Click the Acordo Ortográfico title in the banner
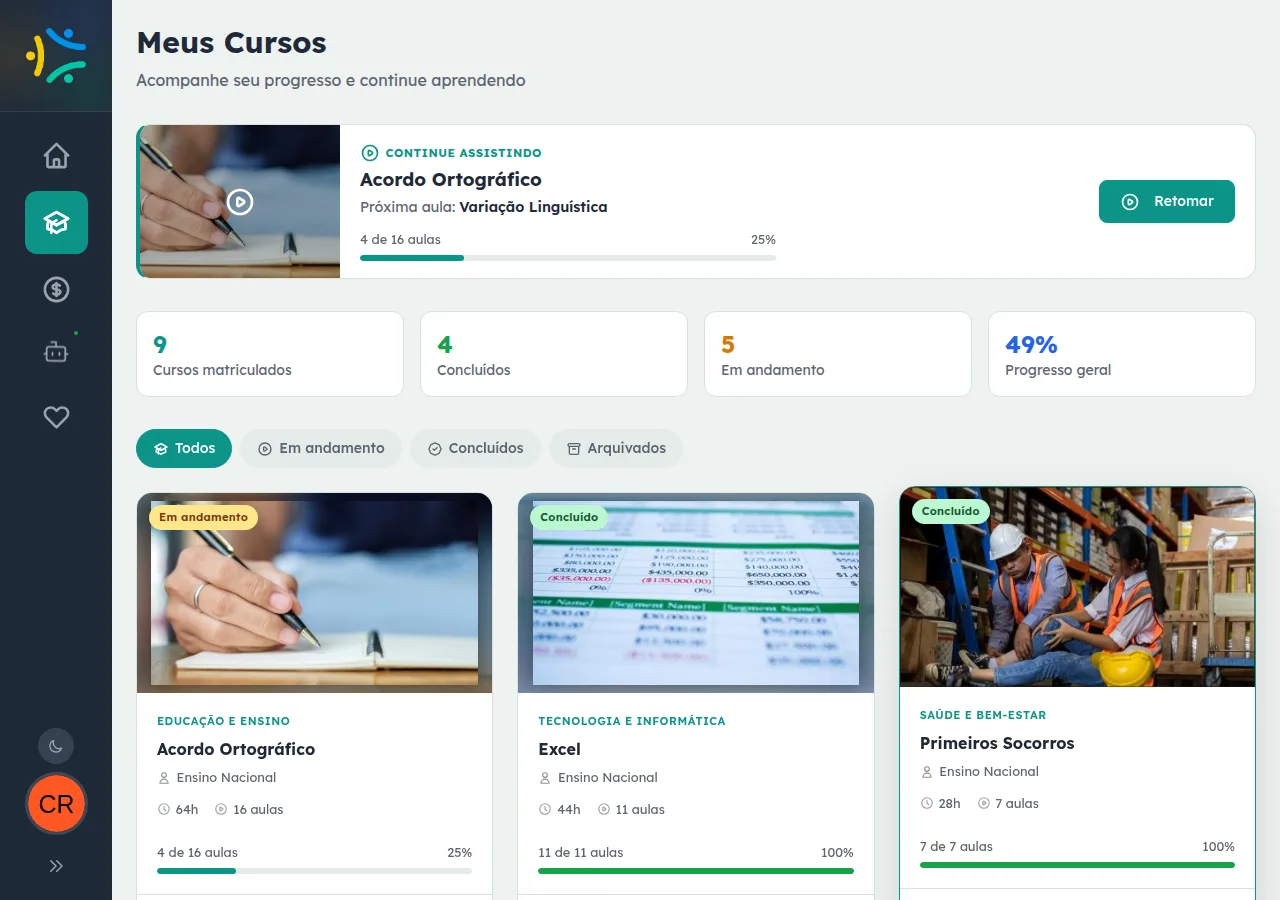The image size is (1280, 900). pyautogui.click(x=451, y=180)
